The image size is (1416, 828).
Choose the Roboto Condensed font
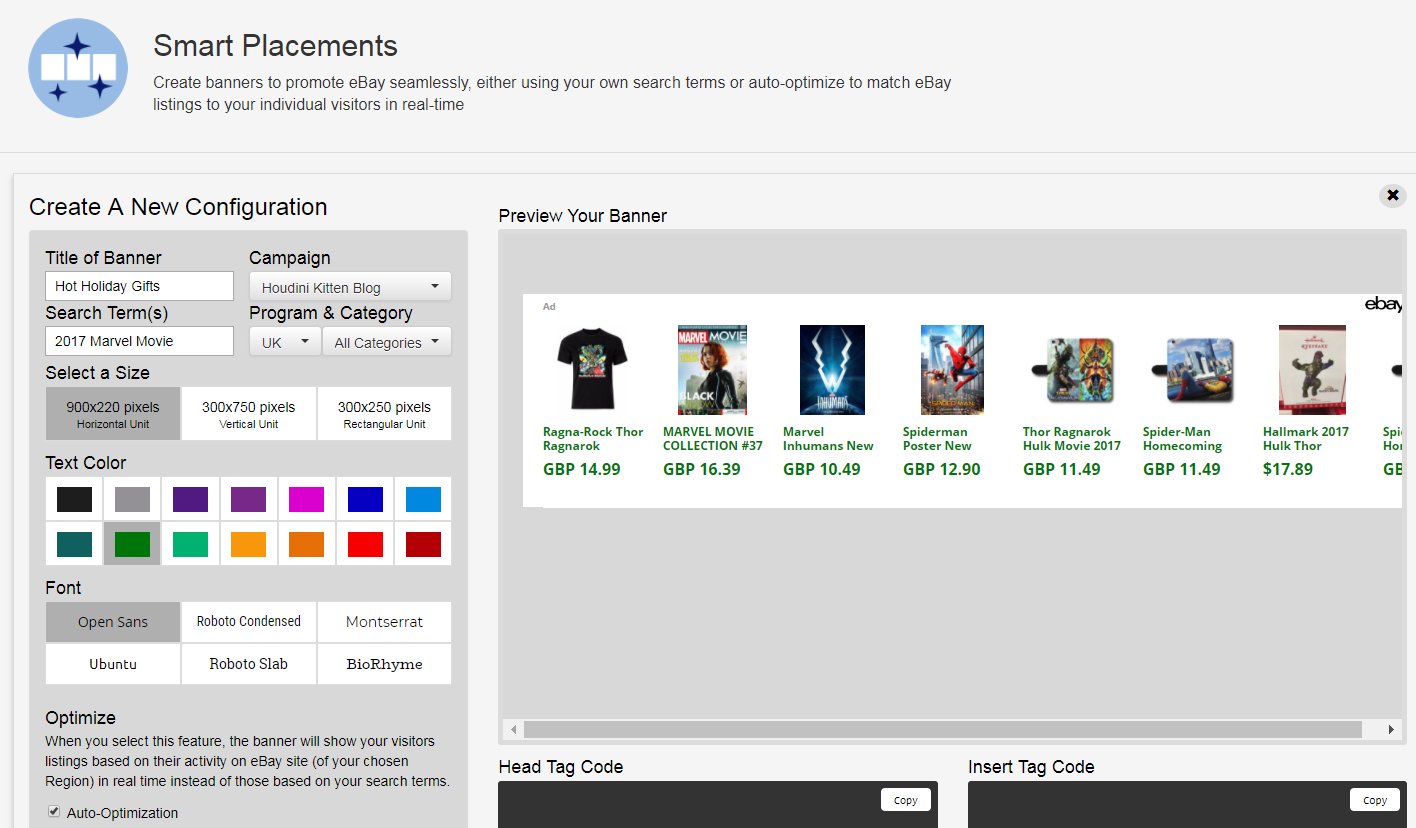[249, 622]
